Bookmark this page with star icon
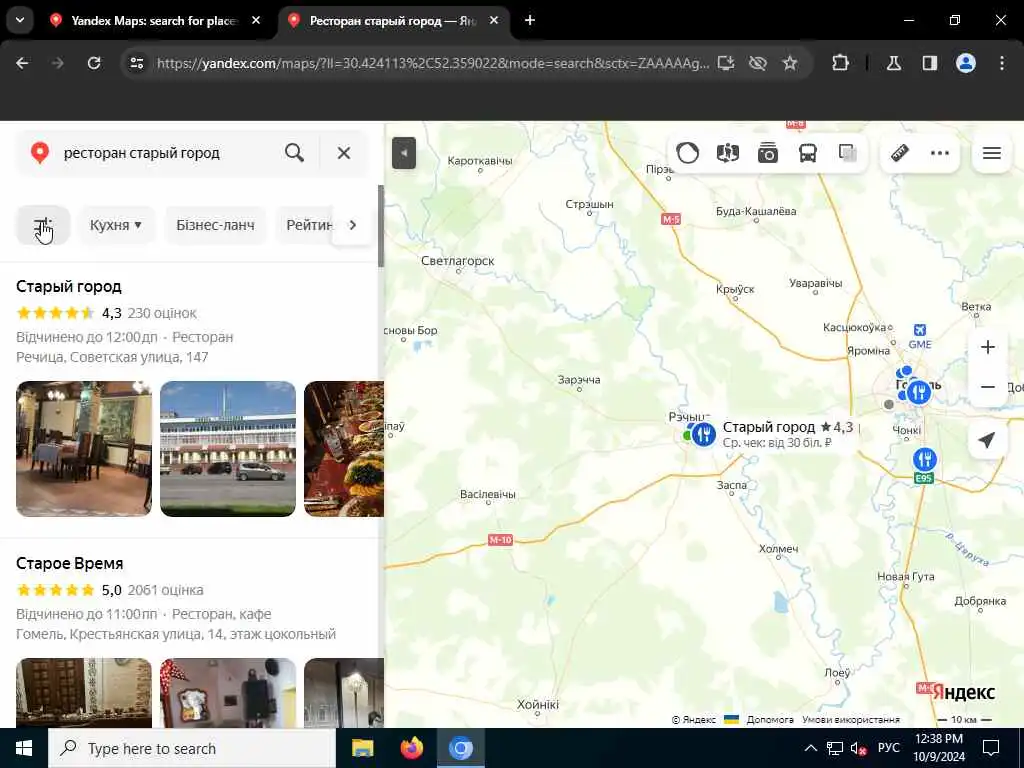Image resolution: width=1024 pixels, height=768 pixels. coord(790,63)
